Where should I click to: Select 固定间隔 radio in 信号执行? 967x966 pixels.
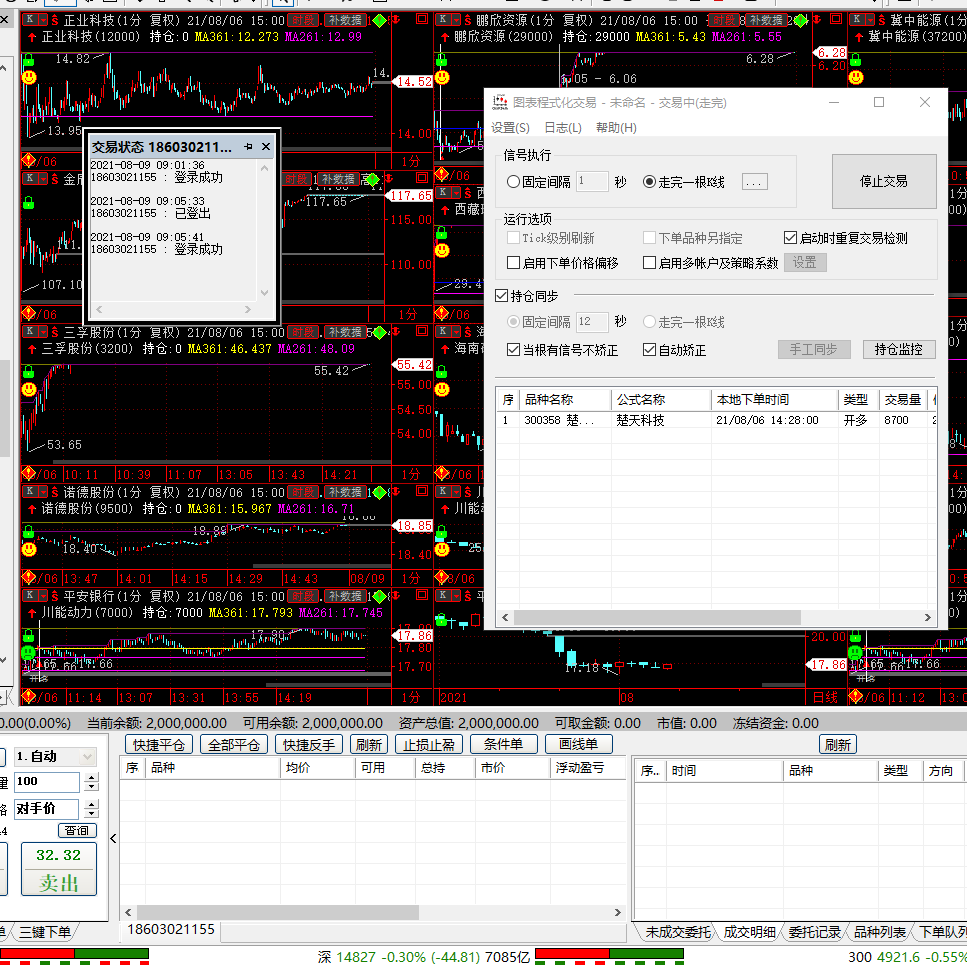click(x=514, y=182)
